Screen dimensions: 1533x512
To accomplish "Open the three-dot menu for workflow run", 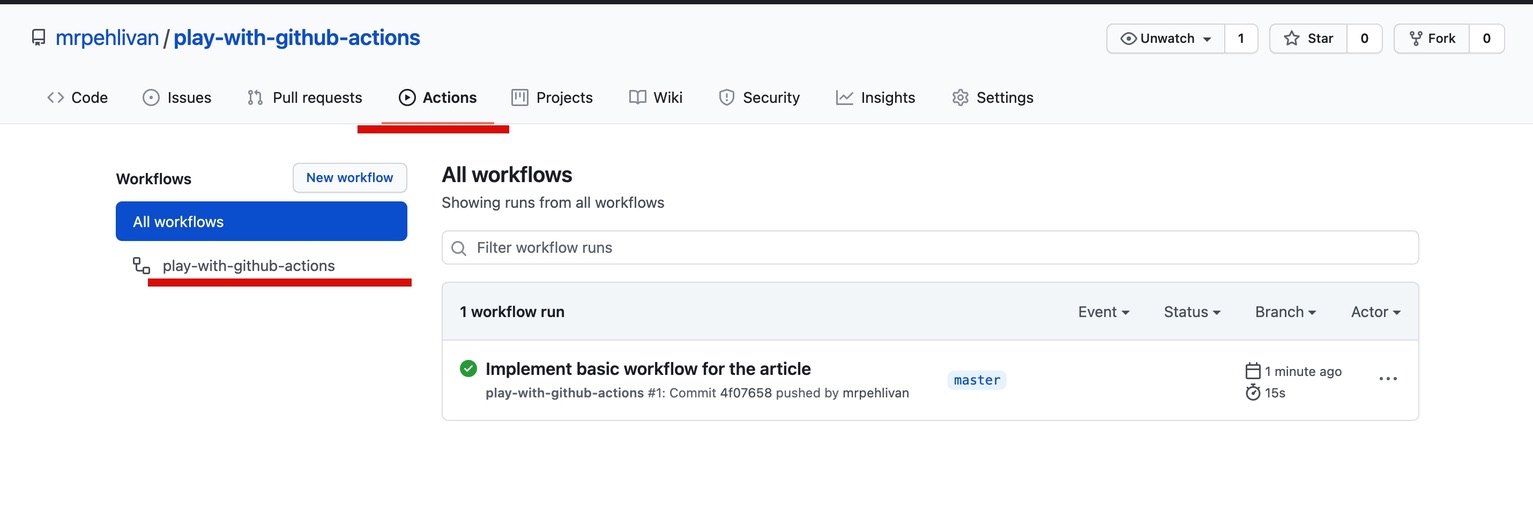I will [x=1388, y=379].
